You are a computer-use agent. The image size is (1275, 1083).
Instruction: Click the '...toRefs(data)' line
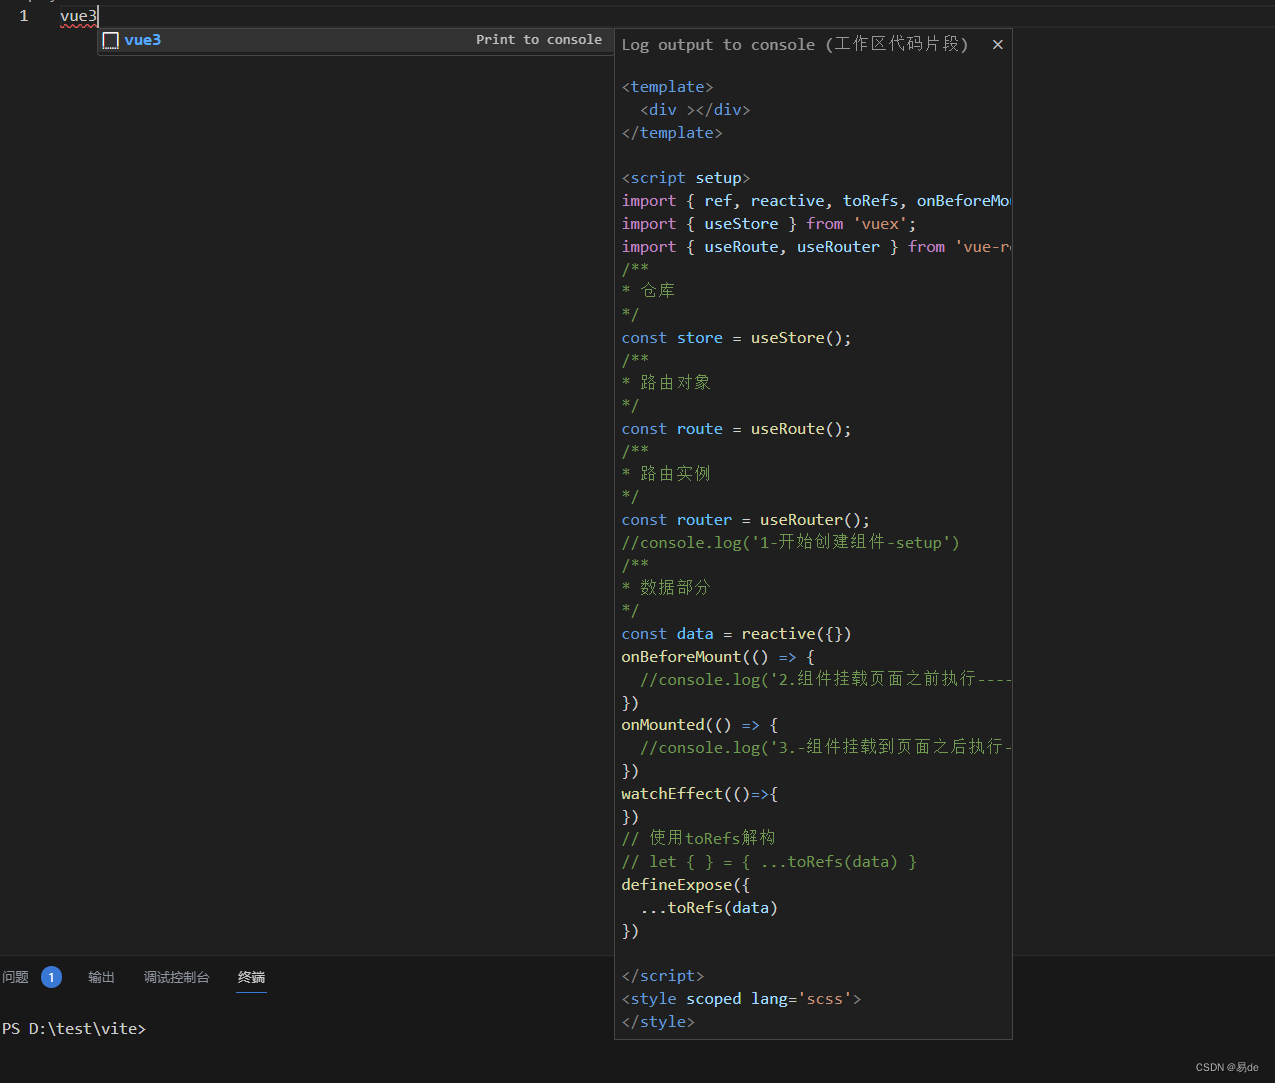click(x=709, y=908)
